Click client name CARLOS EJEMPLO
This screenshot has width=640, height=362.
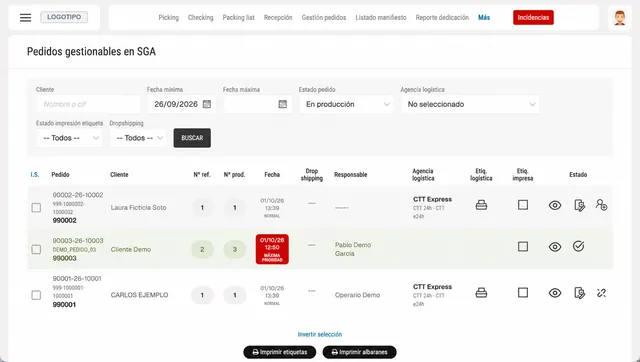coord(139,295)
